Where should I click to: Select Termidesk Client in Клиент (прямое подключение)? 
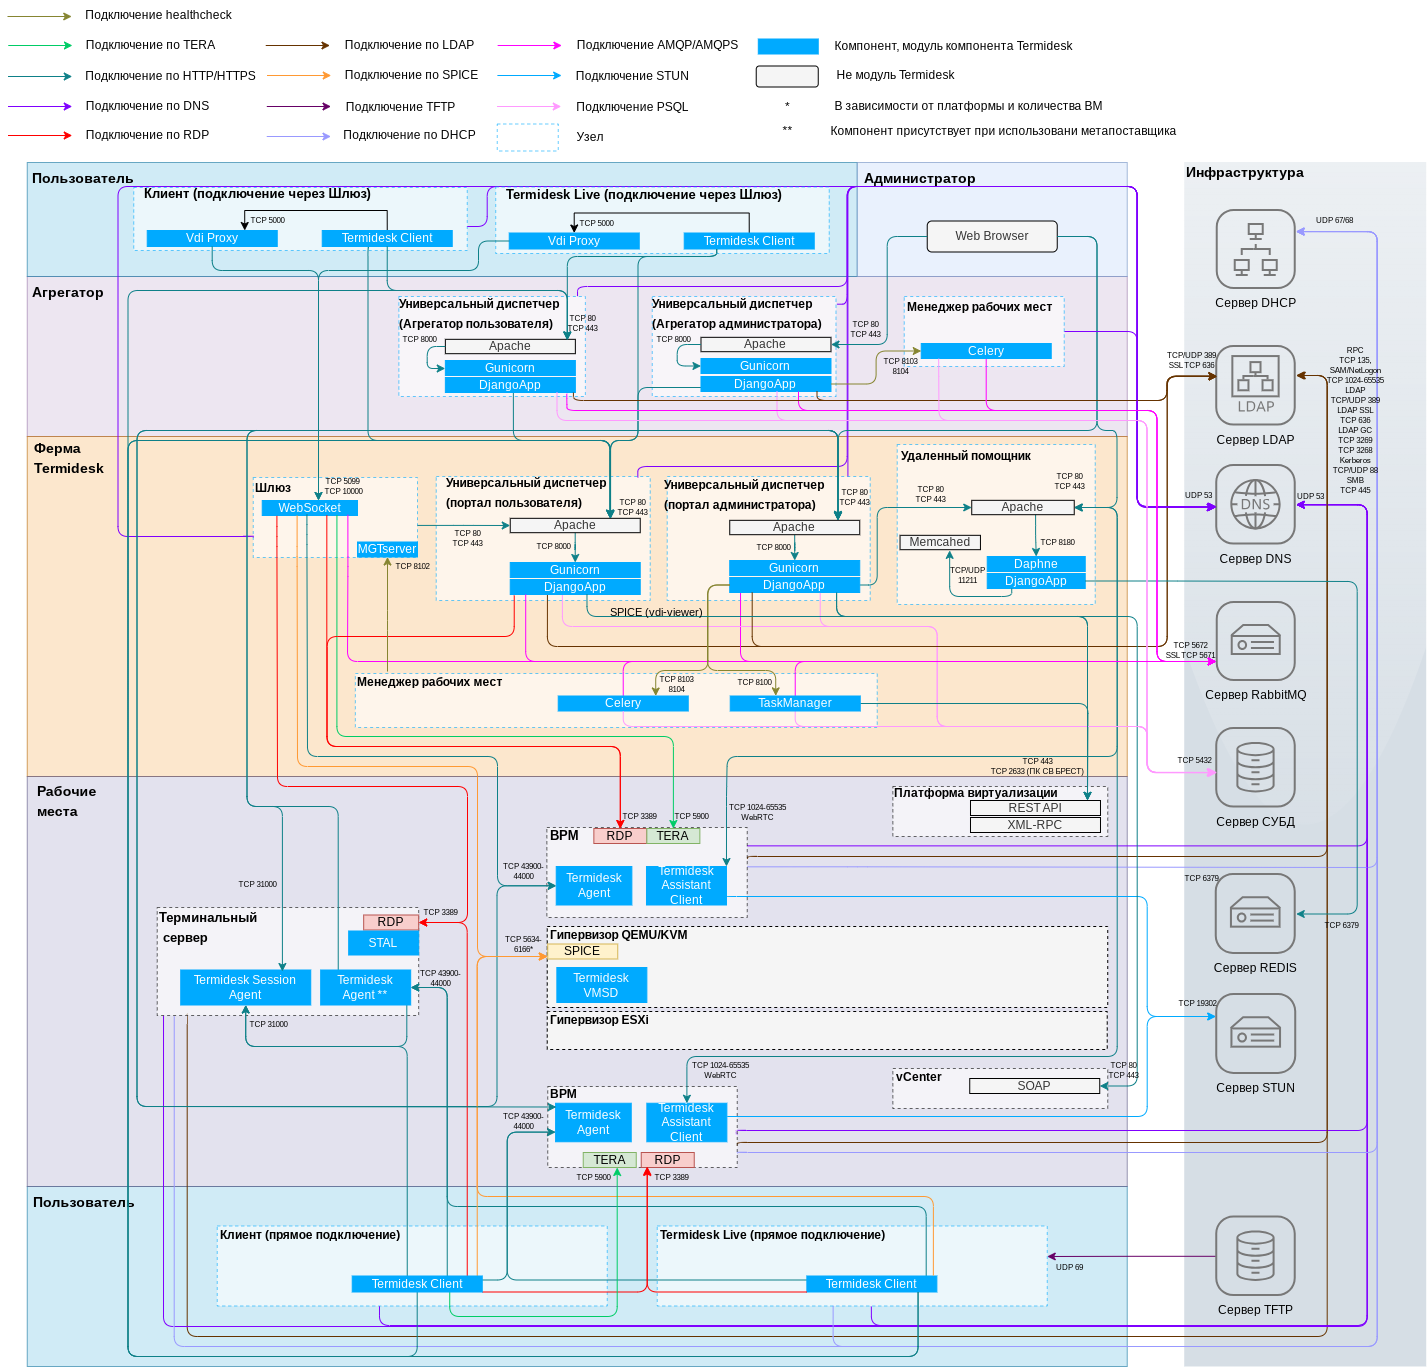[417, 1284]
